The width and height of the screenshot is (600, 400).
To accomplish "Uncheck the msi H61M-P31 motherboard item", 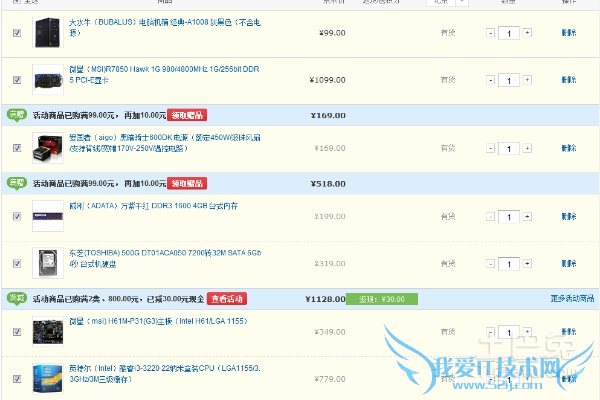I will [17, 332].
